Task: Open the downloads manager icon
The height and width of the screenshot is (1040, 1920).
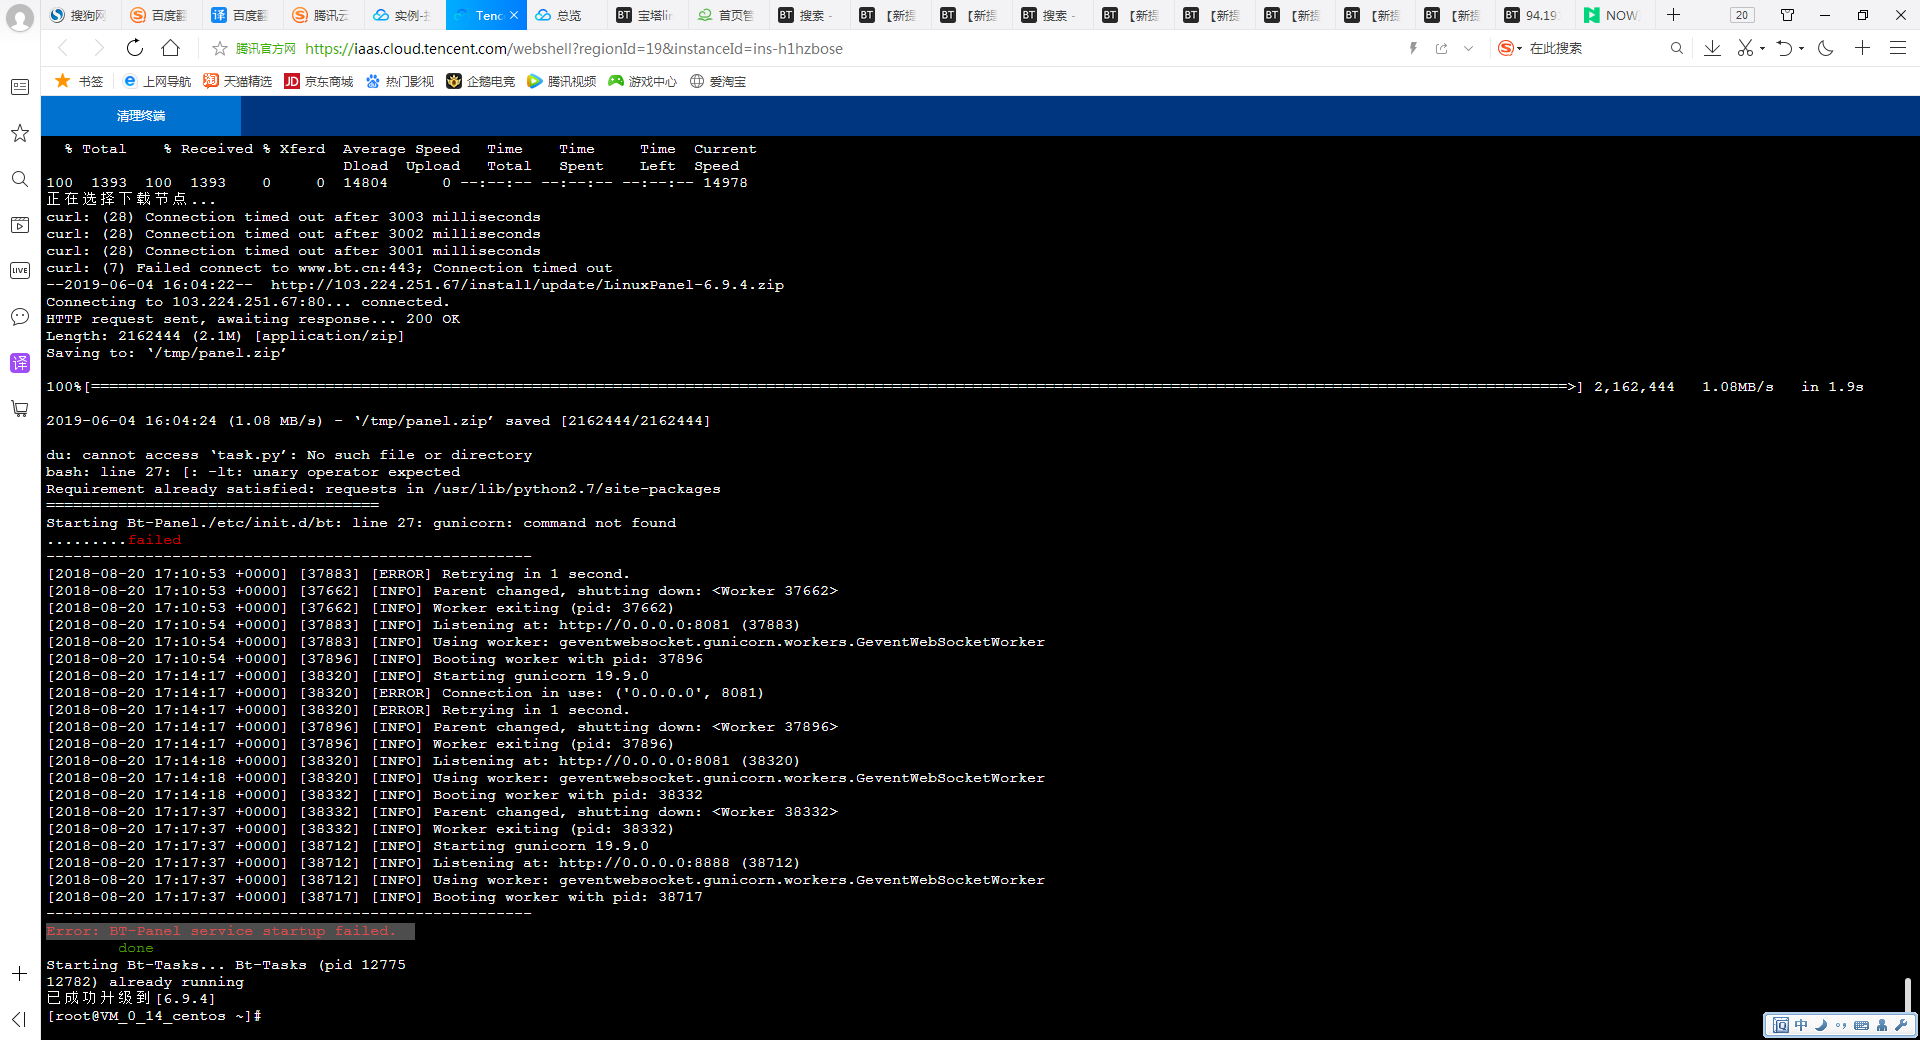Action: point(1713,48)
